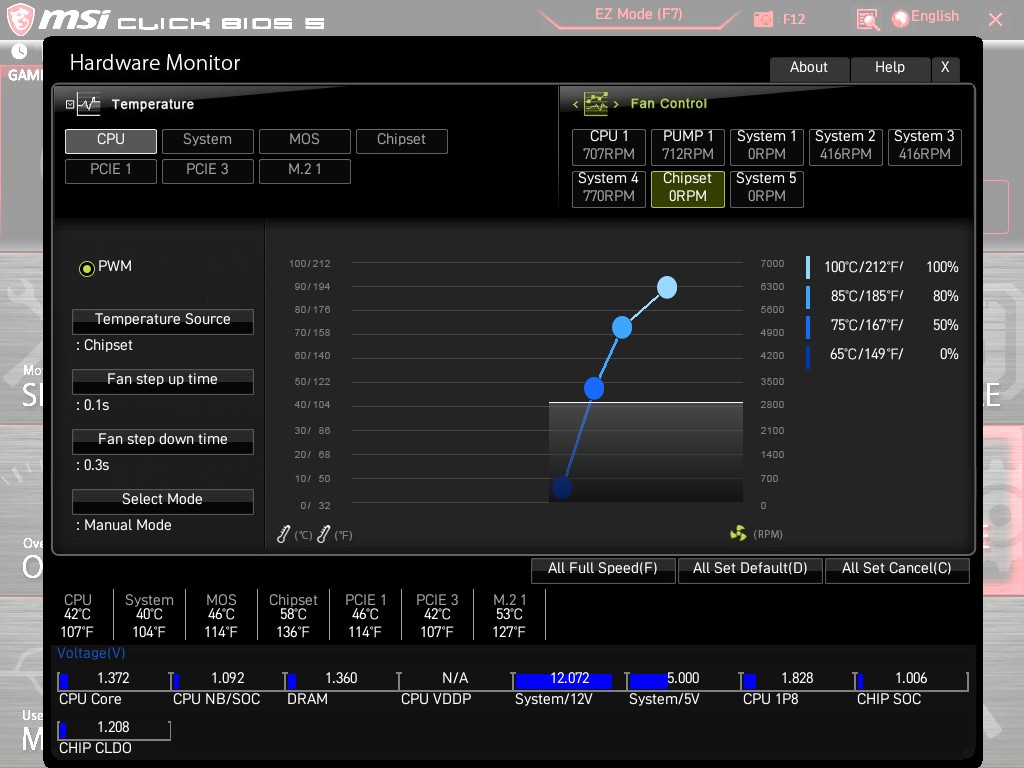
Task: Click the F12 screenshot camera icon
Action: 763,20
